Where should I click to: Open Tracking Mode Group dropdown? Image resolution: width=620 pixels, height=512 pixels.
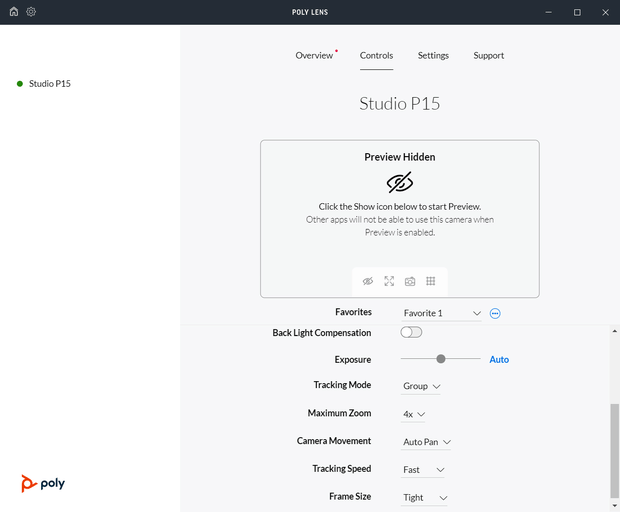421,386
